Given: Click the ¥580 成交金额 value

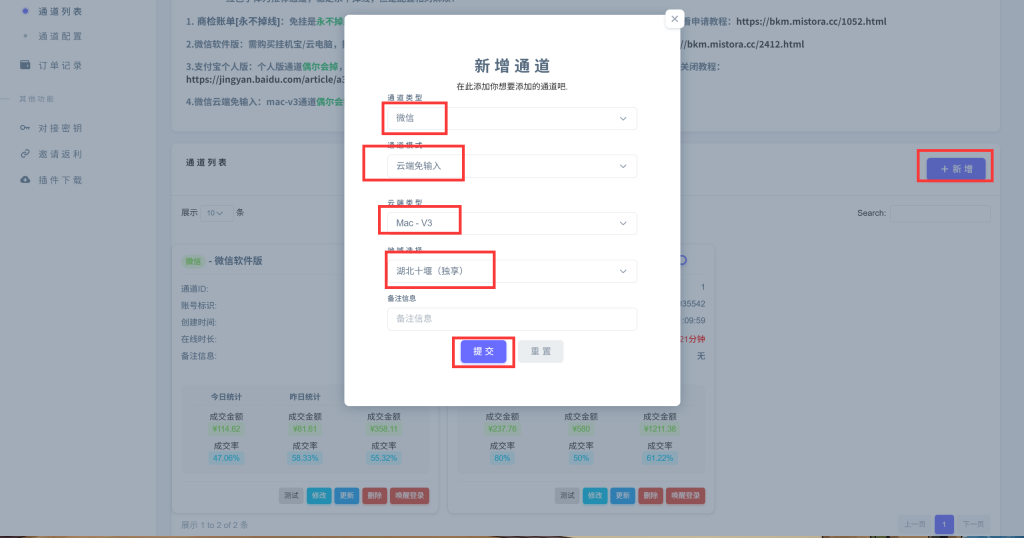Looking at the screenshot, I should pyautogui.click(x=581, y=429).
